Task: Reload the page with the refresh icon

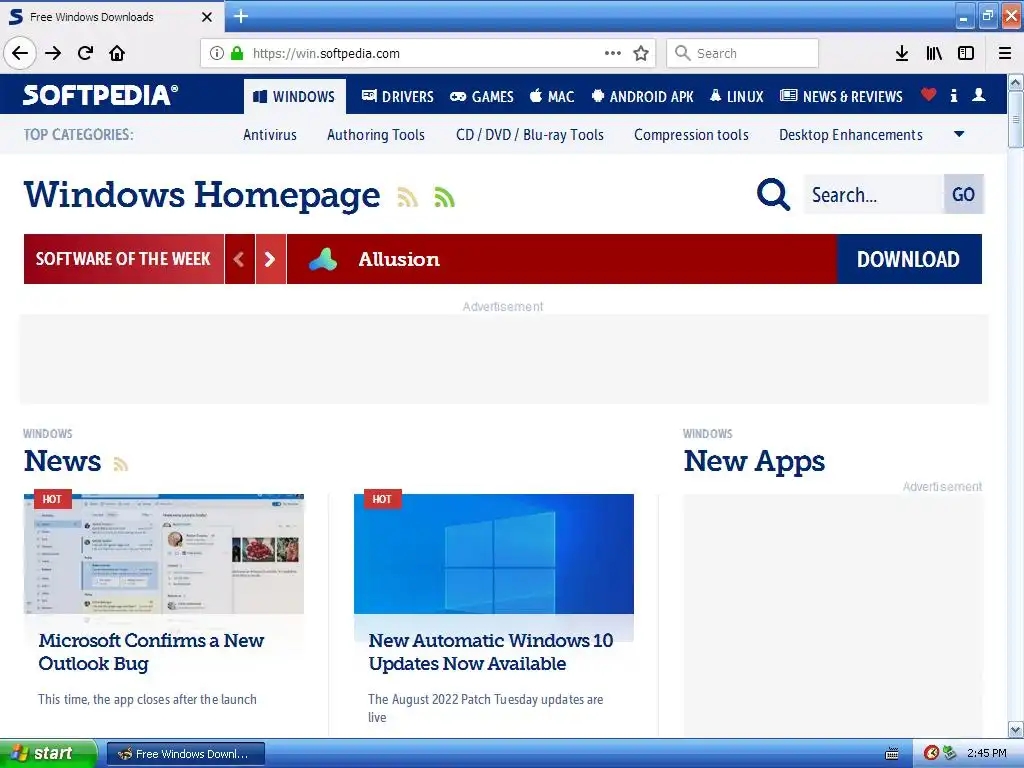Action: pos(85,53)
